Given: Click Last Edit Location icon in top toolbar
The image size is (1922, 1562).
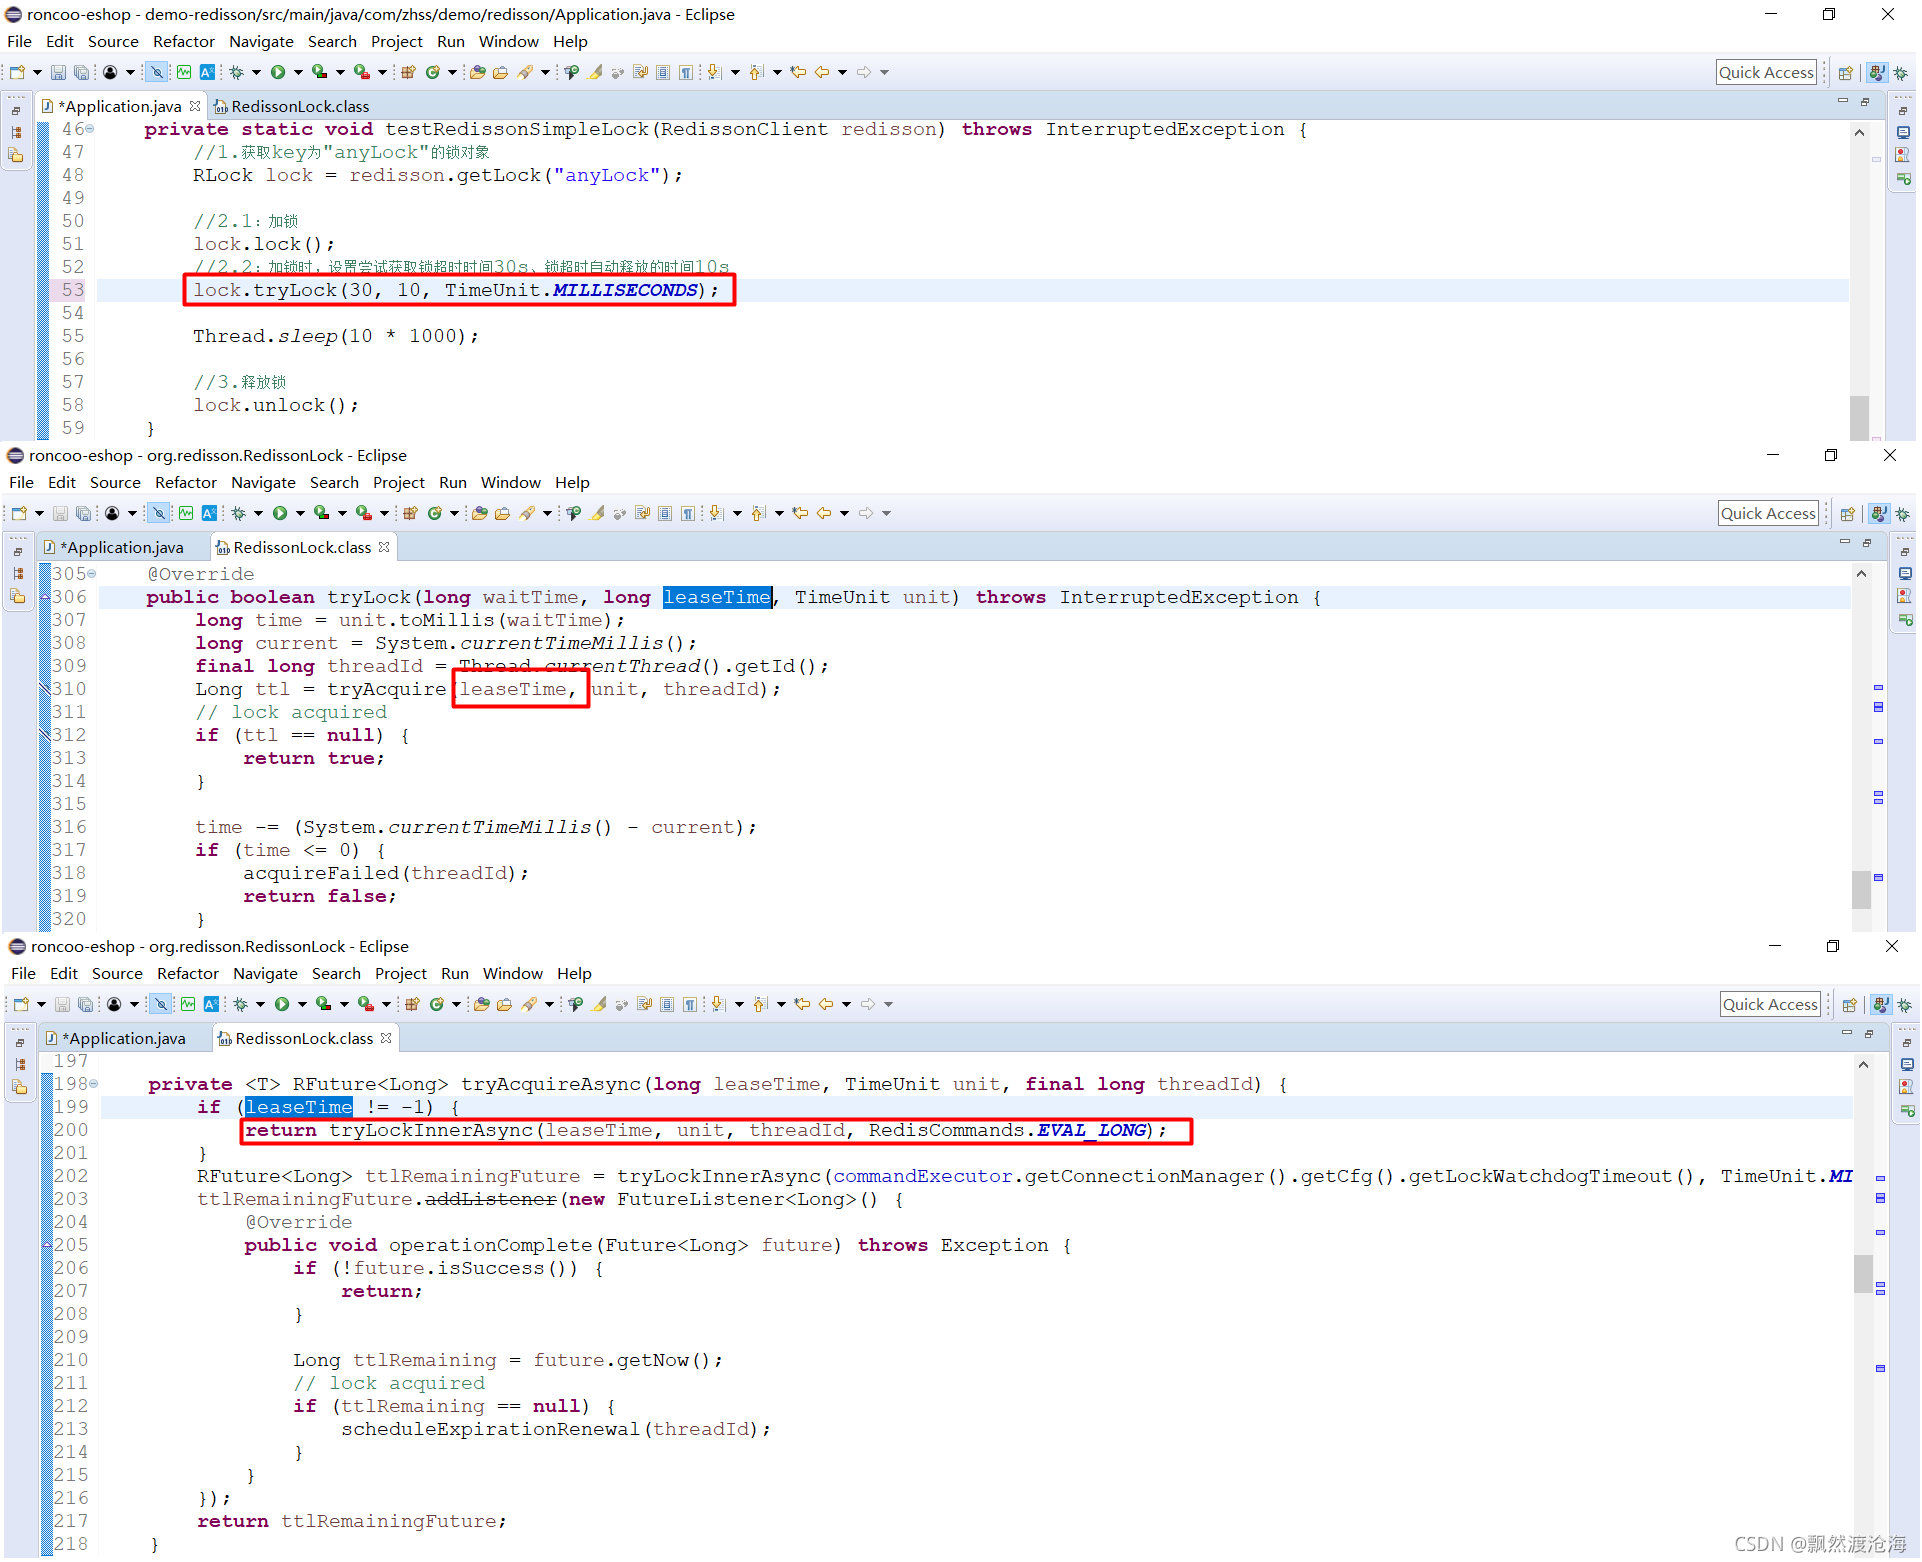Looking at the screenshot, I should tap(798, 72).
